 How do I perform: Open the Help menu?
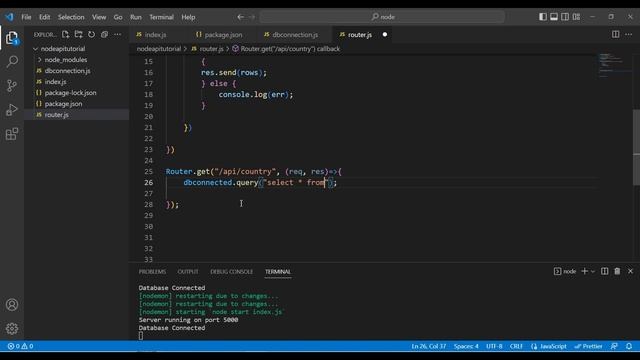point(188,17)
